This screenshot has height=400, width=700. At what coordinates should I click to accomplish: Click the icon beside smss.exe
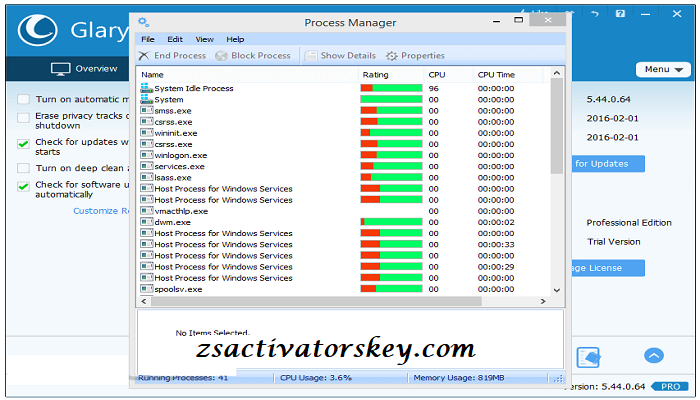tap(146, 110)
